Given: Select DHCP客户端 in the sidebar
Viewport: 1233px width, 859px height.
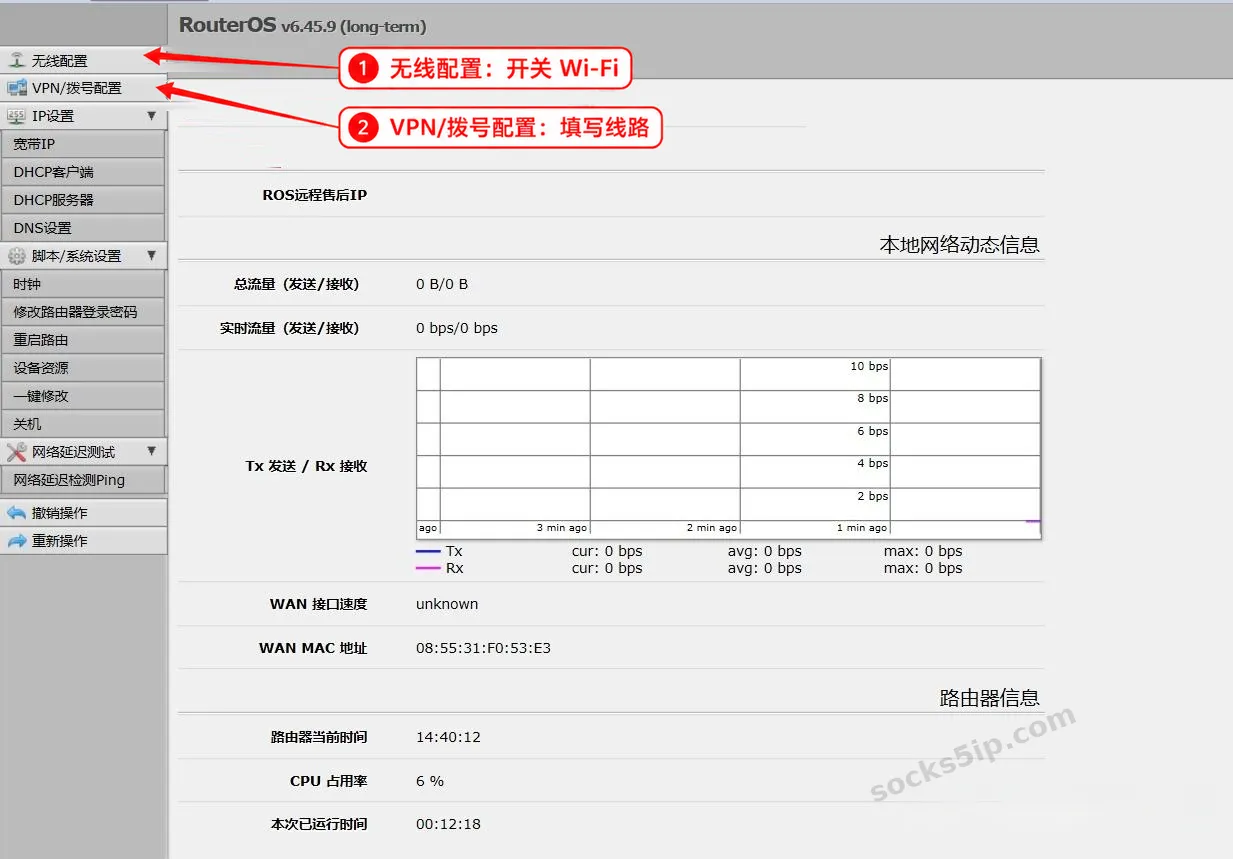Looking at the screenshot, I should coord(83,172).
